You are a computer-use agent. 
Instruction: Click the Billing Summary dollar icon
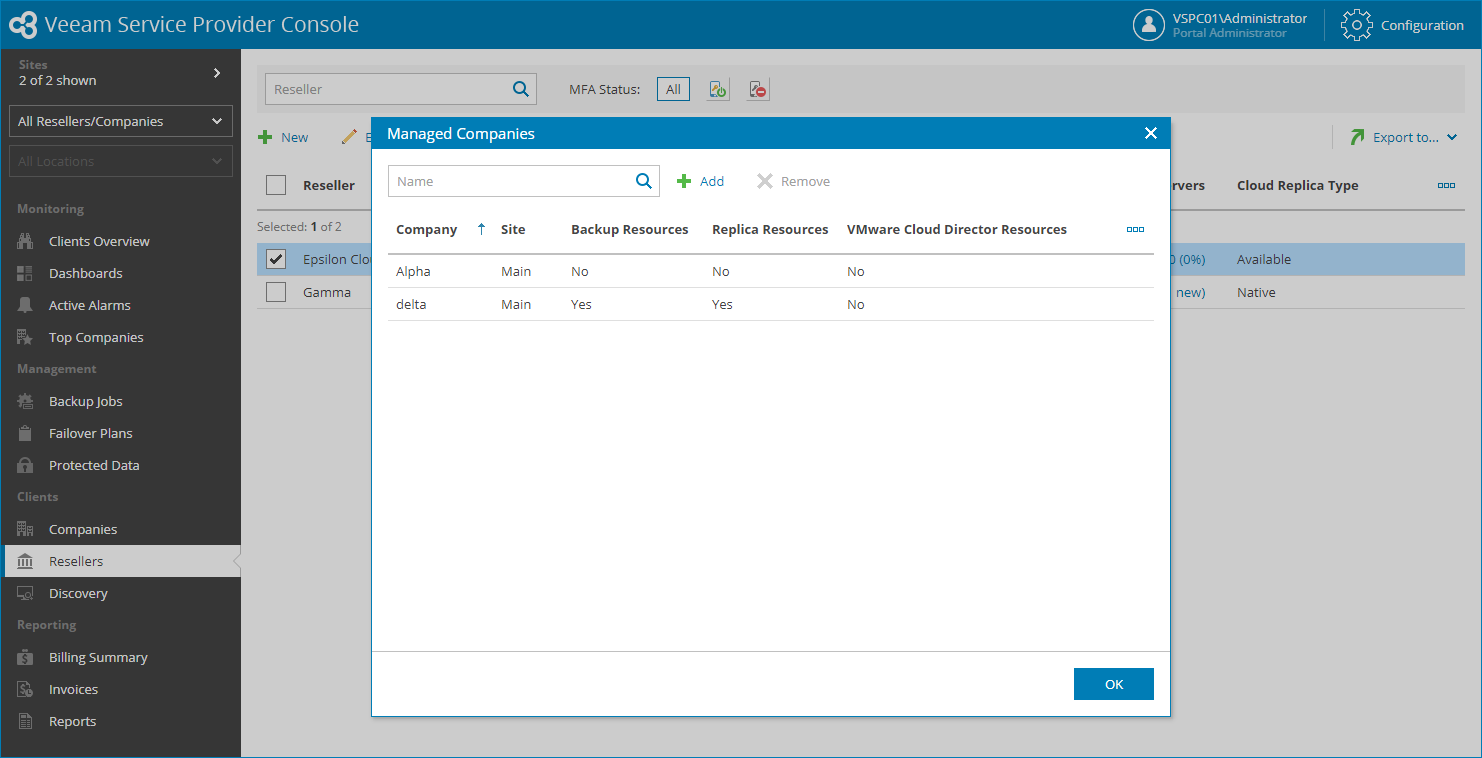[x=26, y=657]
